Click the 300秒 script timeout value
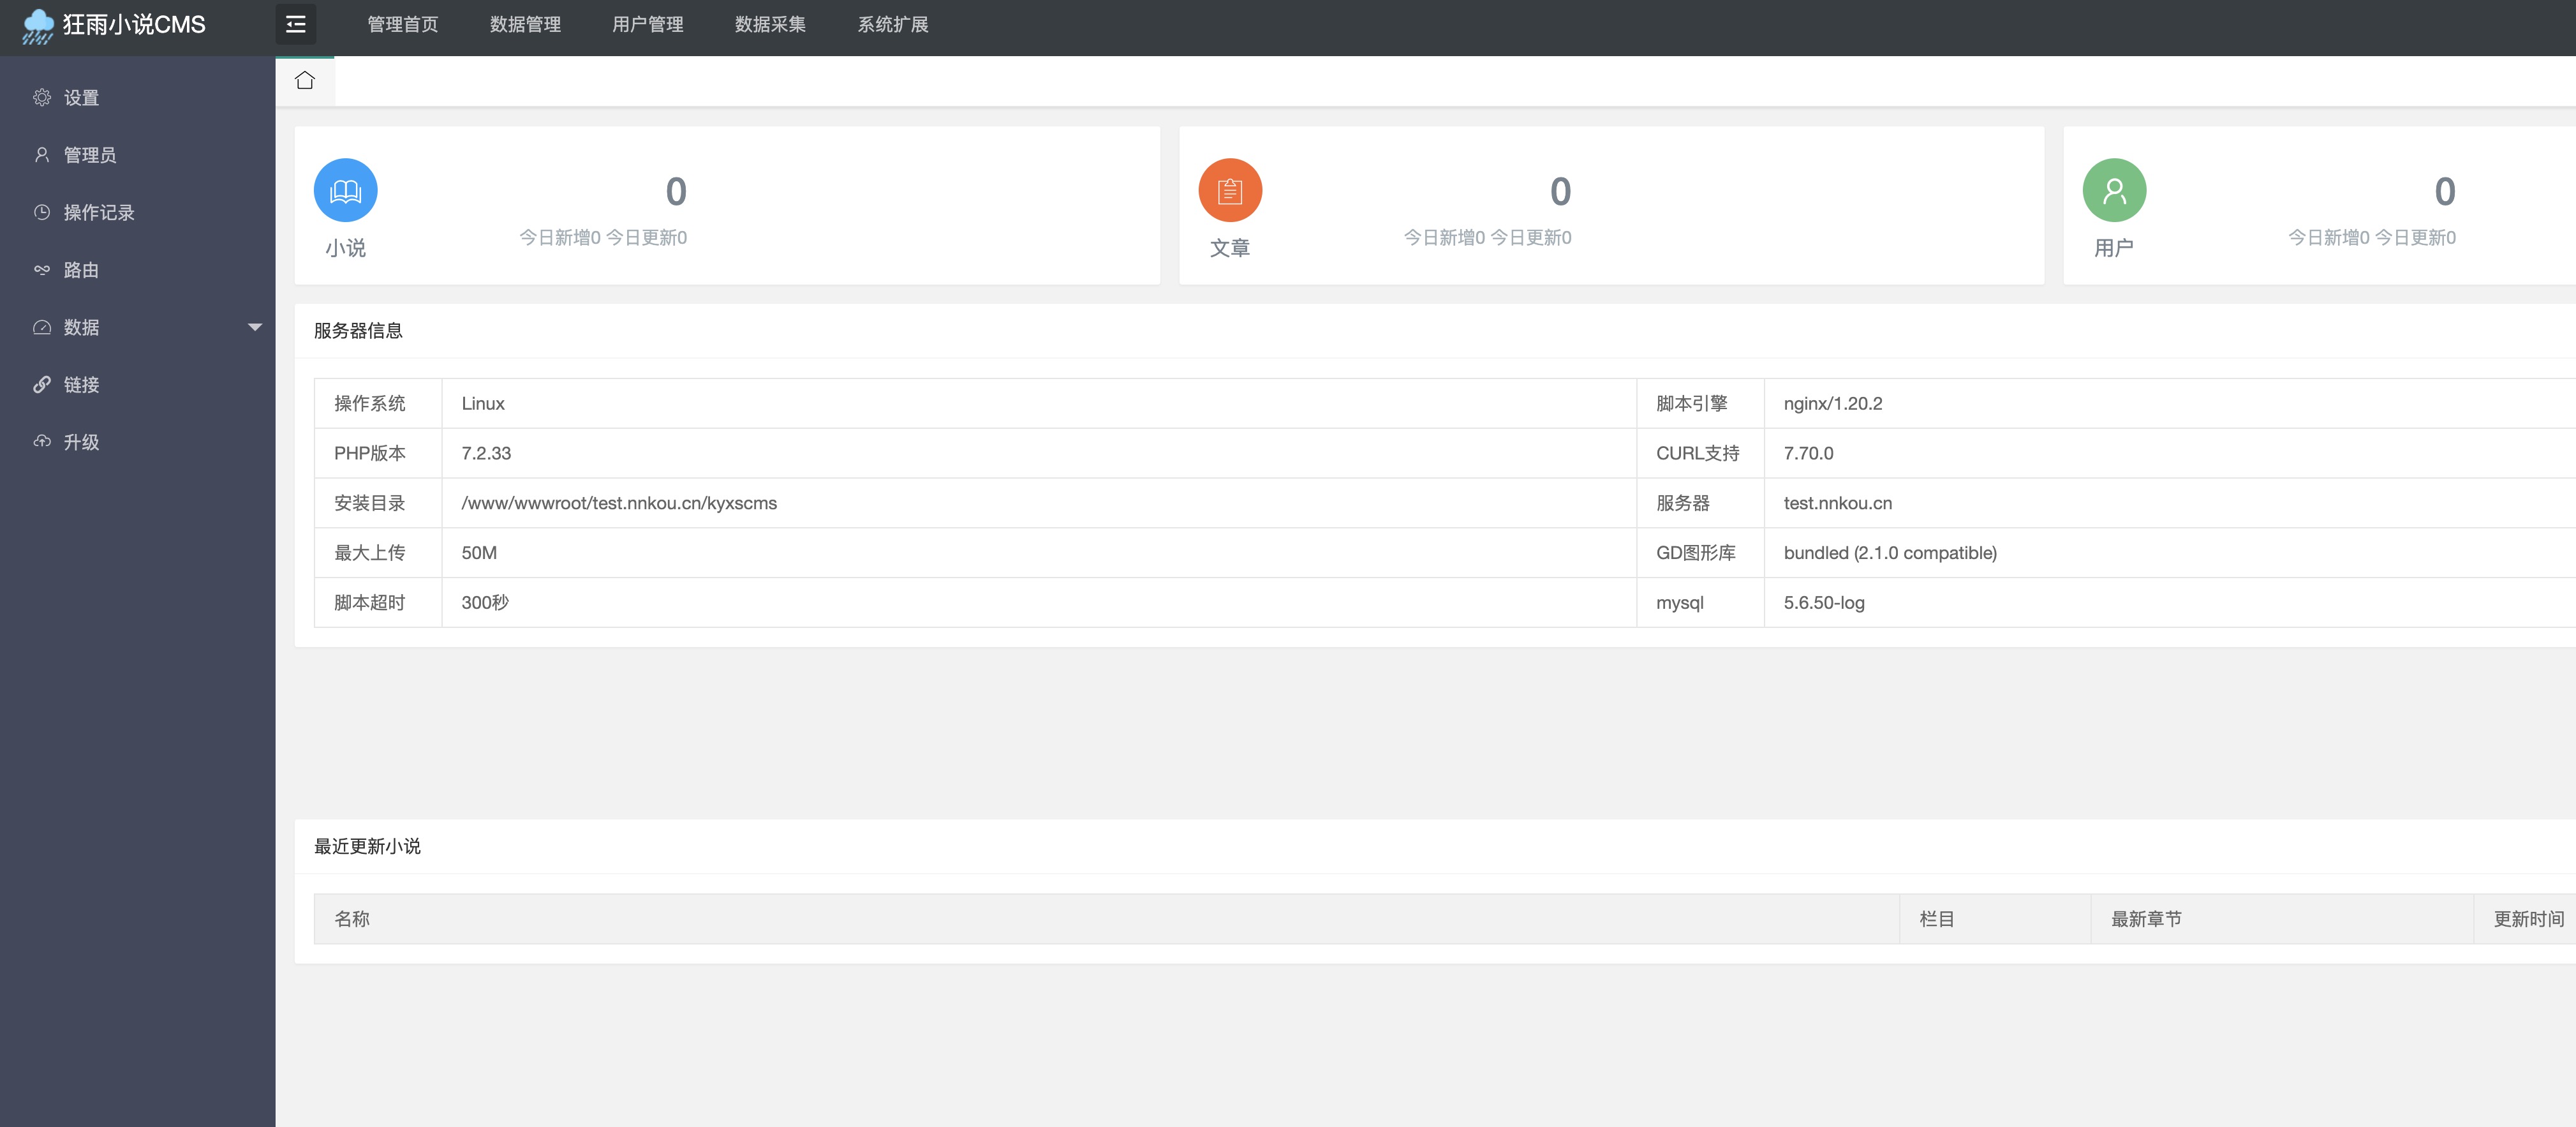 click(485, 603)
